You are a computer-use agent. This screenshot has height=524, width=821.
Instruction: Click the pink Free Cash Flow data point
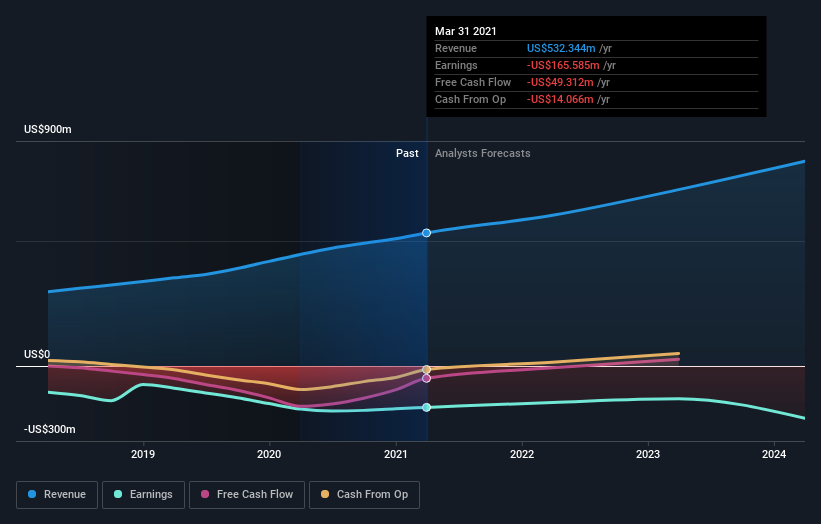[x=427, y=378]
